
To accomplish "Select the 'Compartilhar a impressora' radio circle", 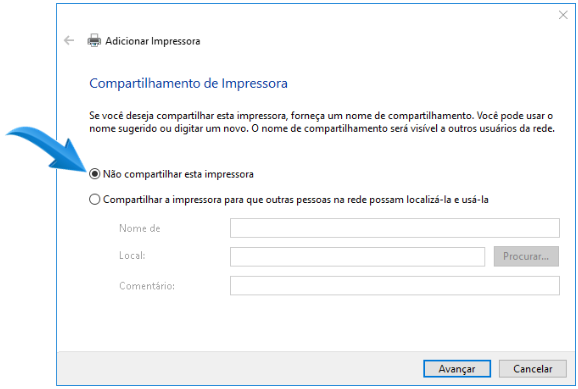I will point(95,199).
